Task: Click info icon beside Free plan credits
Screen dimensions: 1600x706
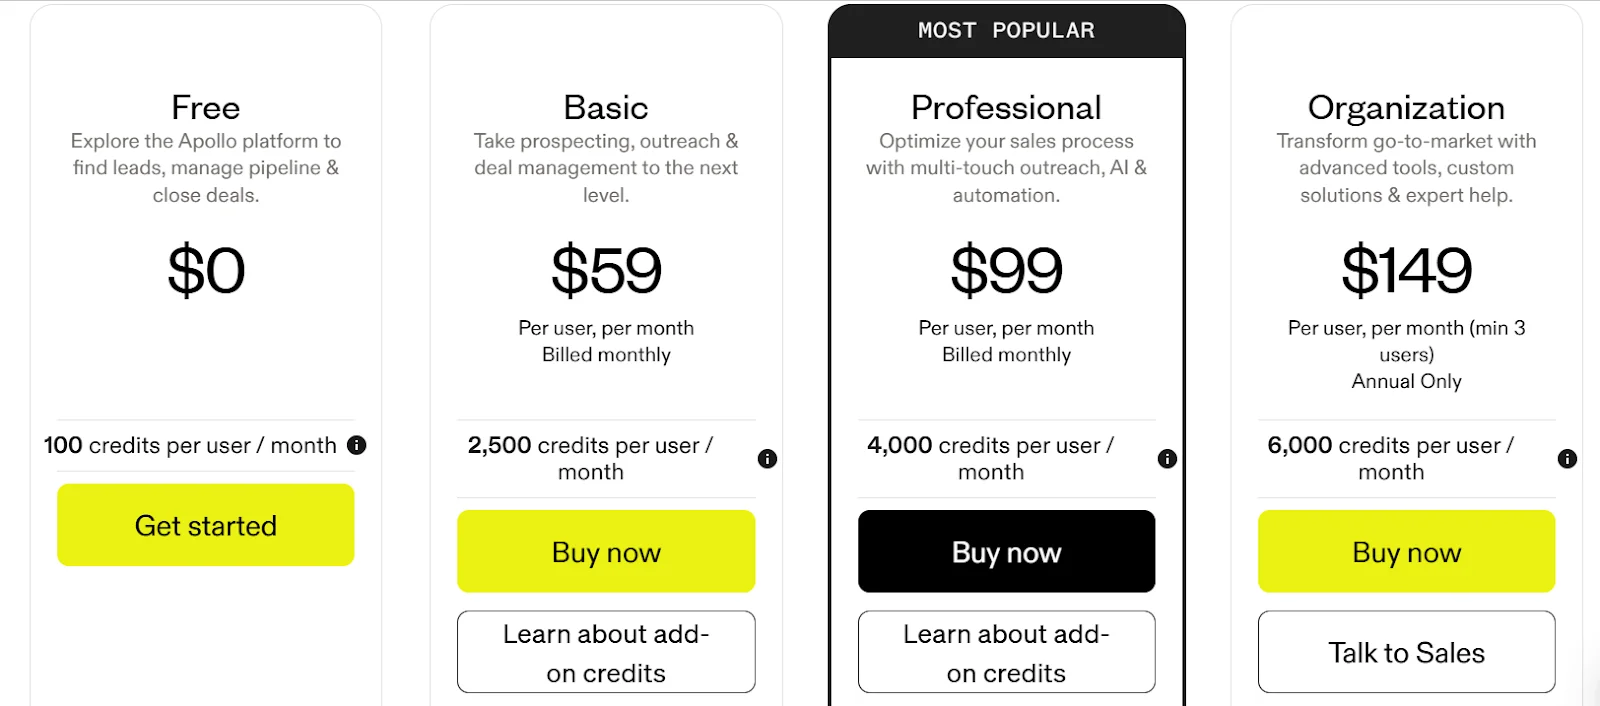Action: point(356,445)
